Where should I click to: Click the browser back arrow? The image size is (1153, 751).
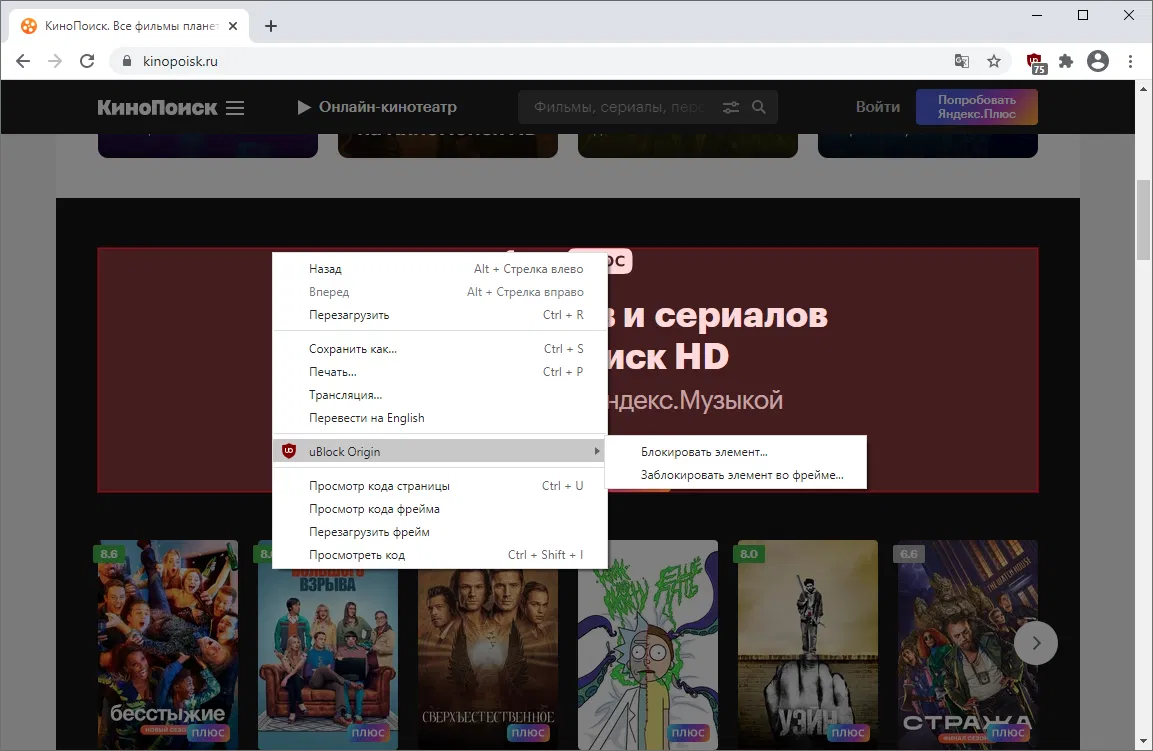23,61
